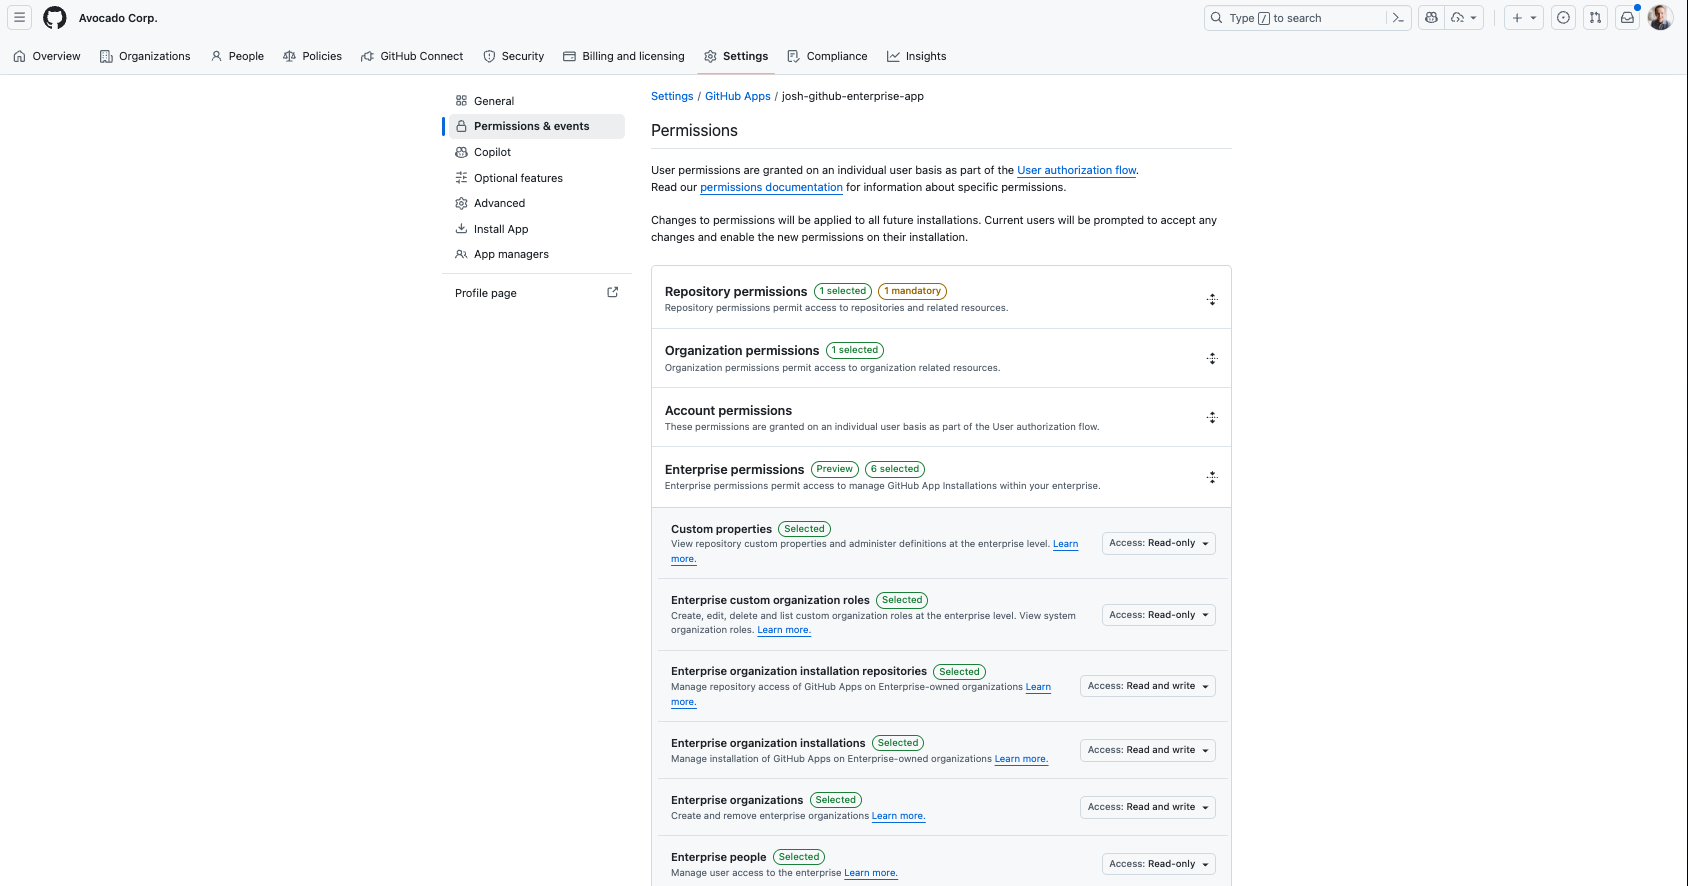Image resolution: width=1688 pixels, height=886 pixels.
Task: Open the People tab
Action: tap(237, 56)
